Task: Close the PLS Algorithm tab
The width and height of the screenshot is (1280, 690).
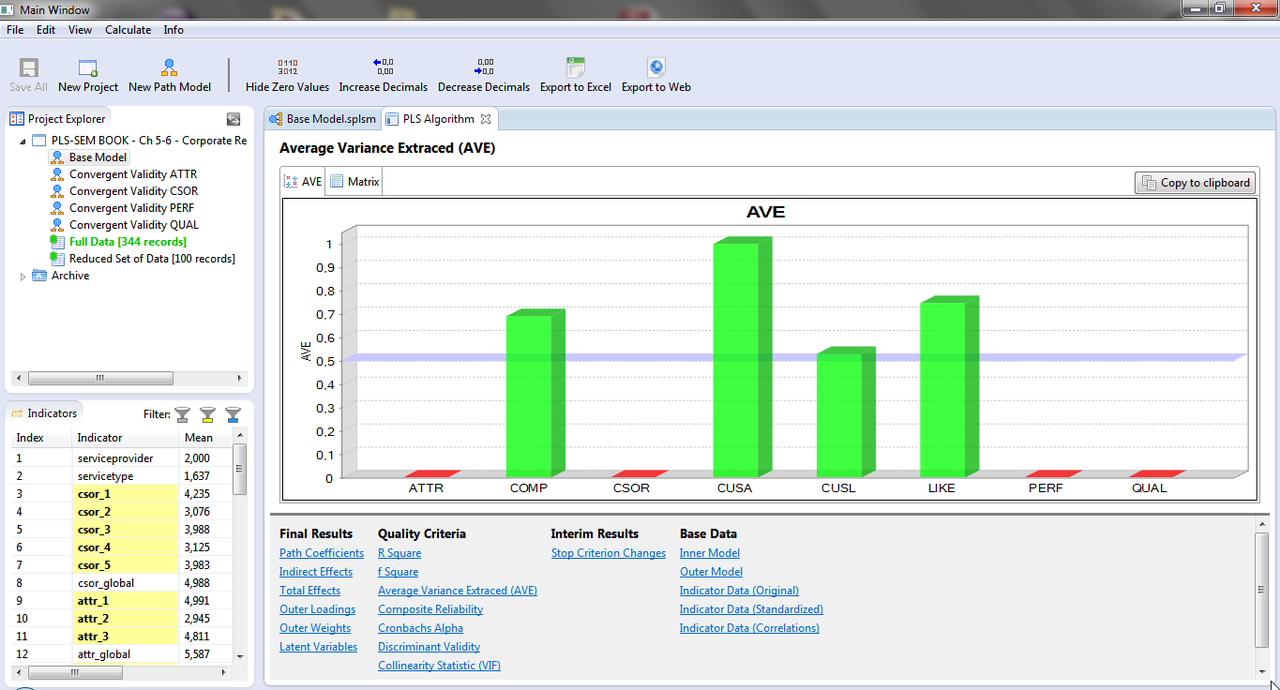Action: pyautogui.click(x=486, y=119)
